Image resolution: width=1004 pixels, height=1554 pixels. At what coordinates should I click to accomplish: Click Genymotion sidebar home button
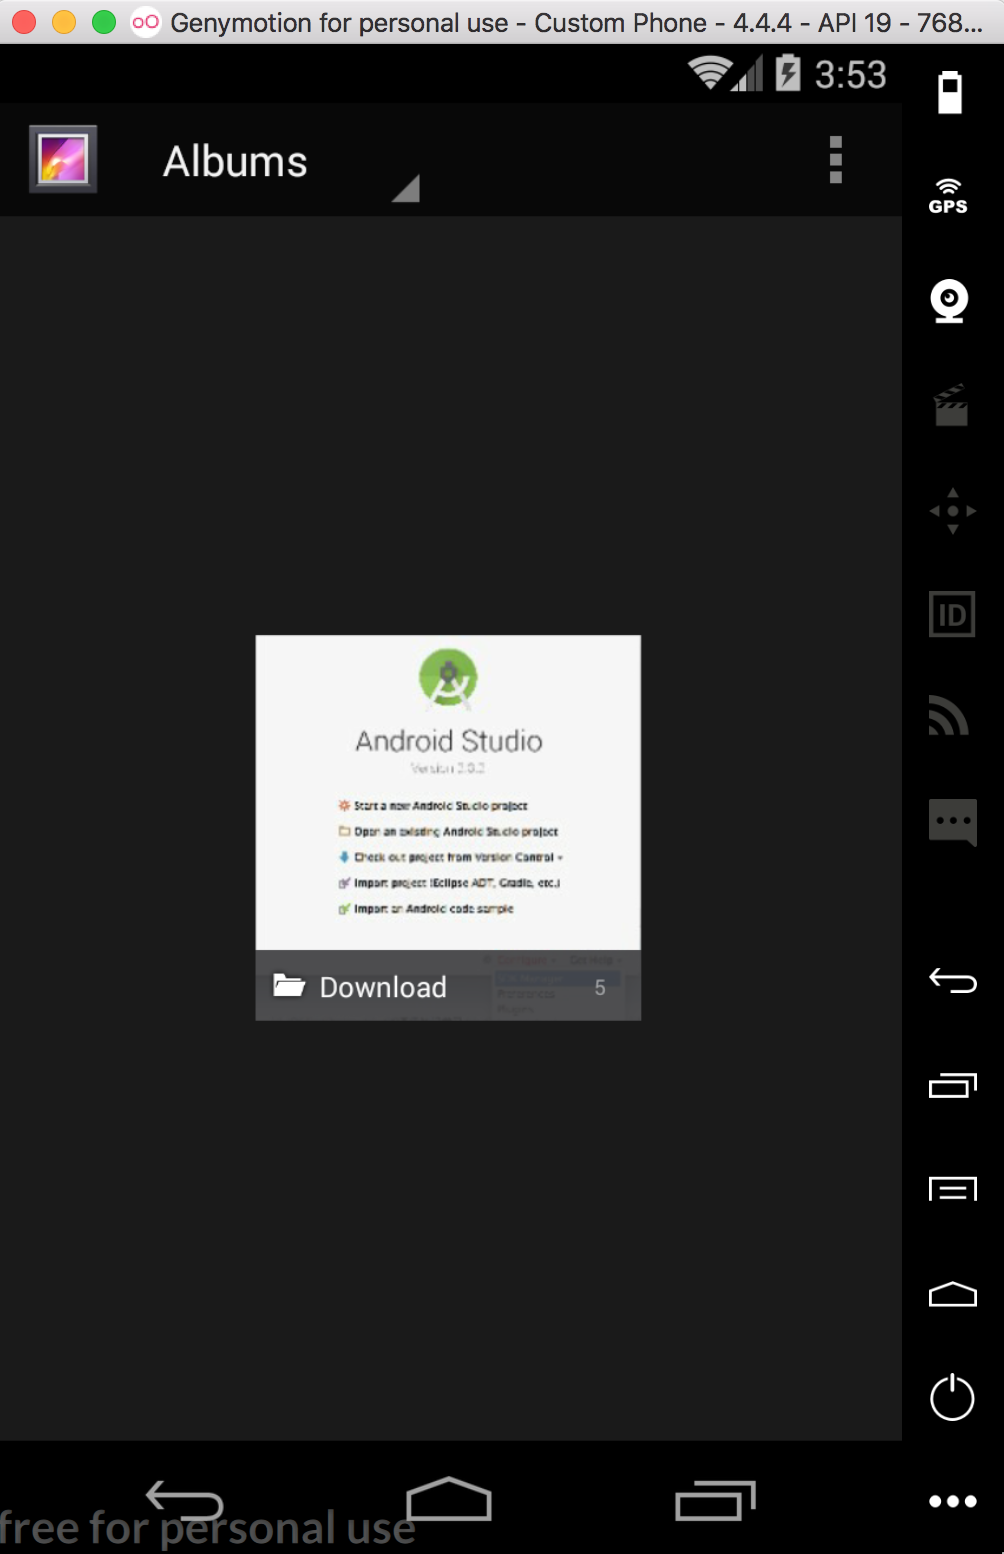pos(953,1294)
